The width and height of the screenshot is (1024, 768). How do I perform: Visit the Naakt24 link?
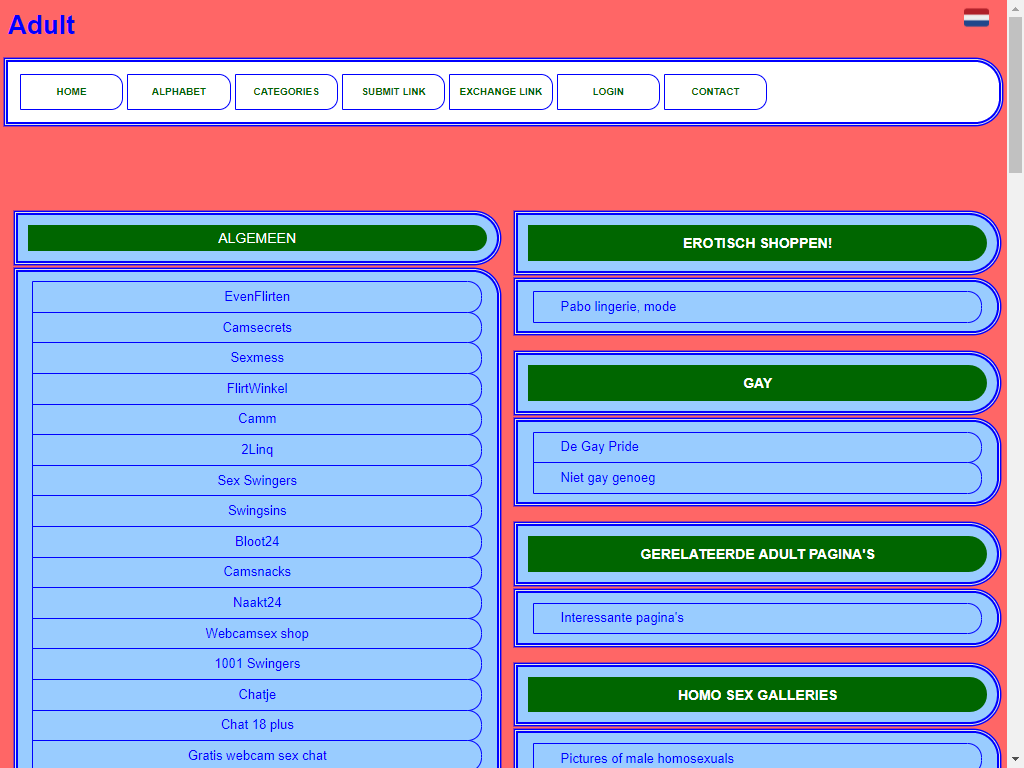tap(257, 602)
